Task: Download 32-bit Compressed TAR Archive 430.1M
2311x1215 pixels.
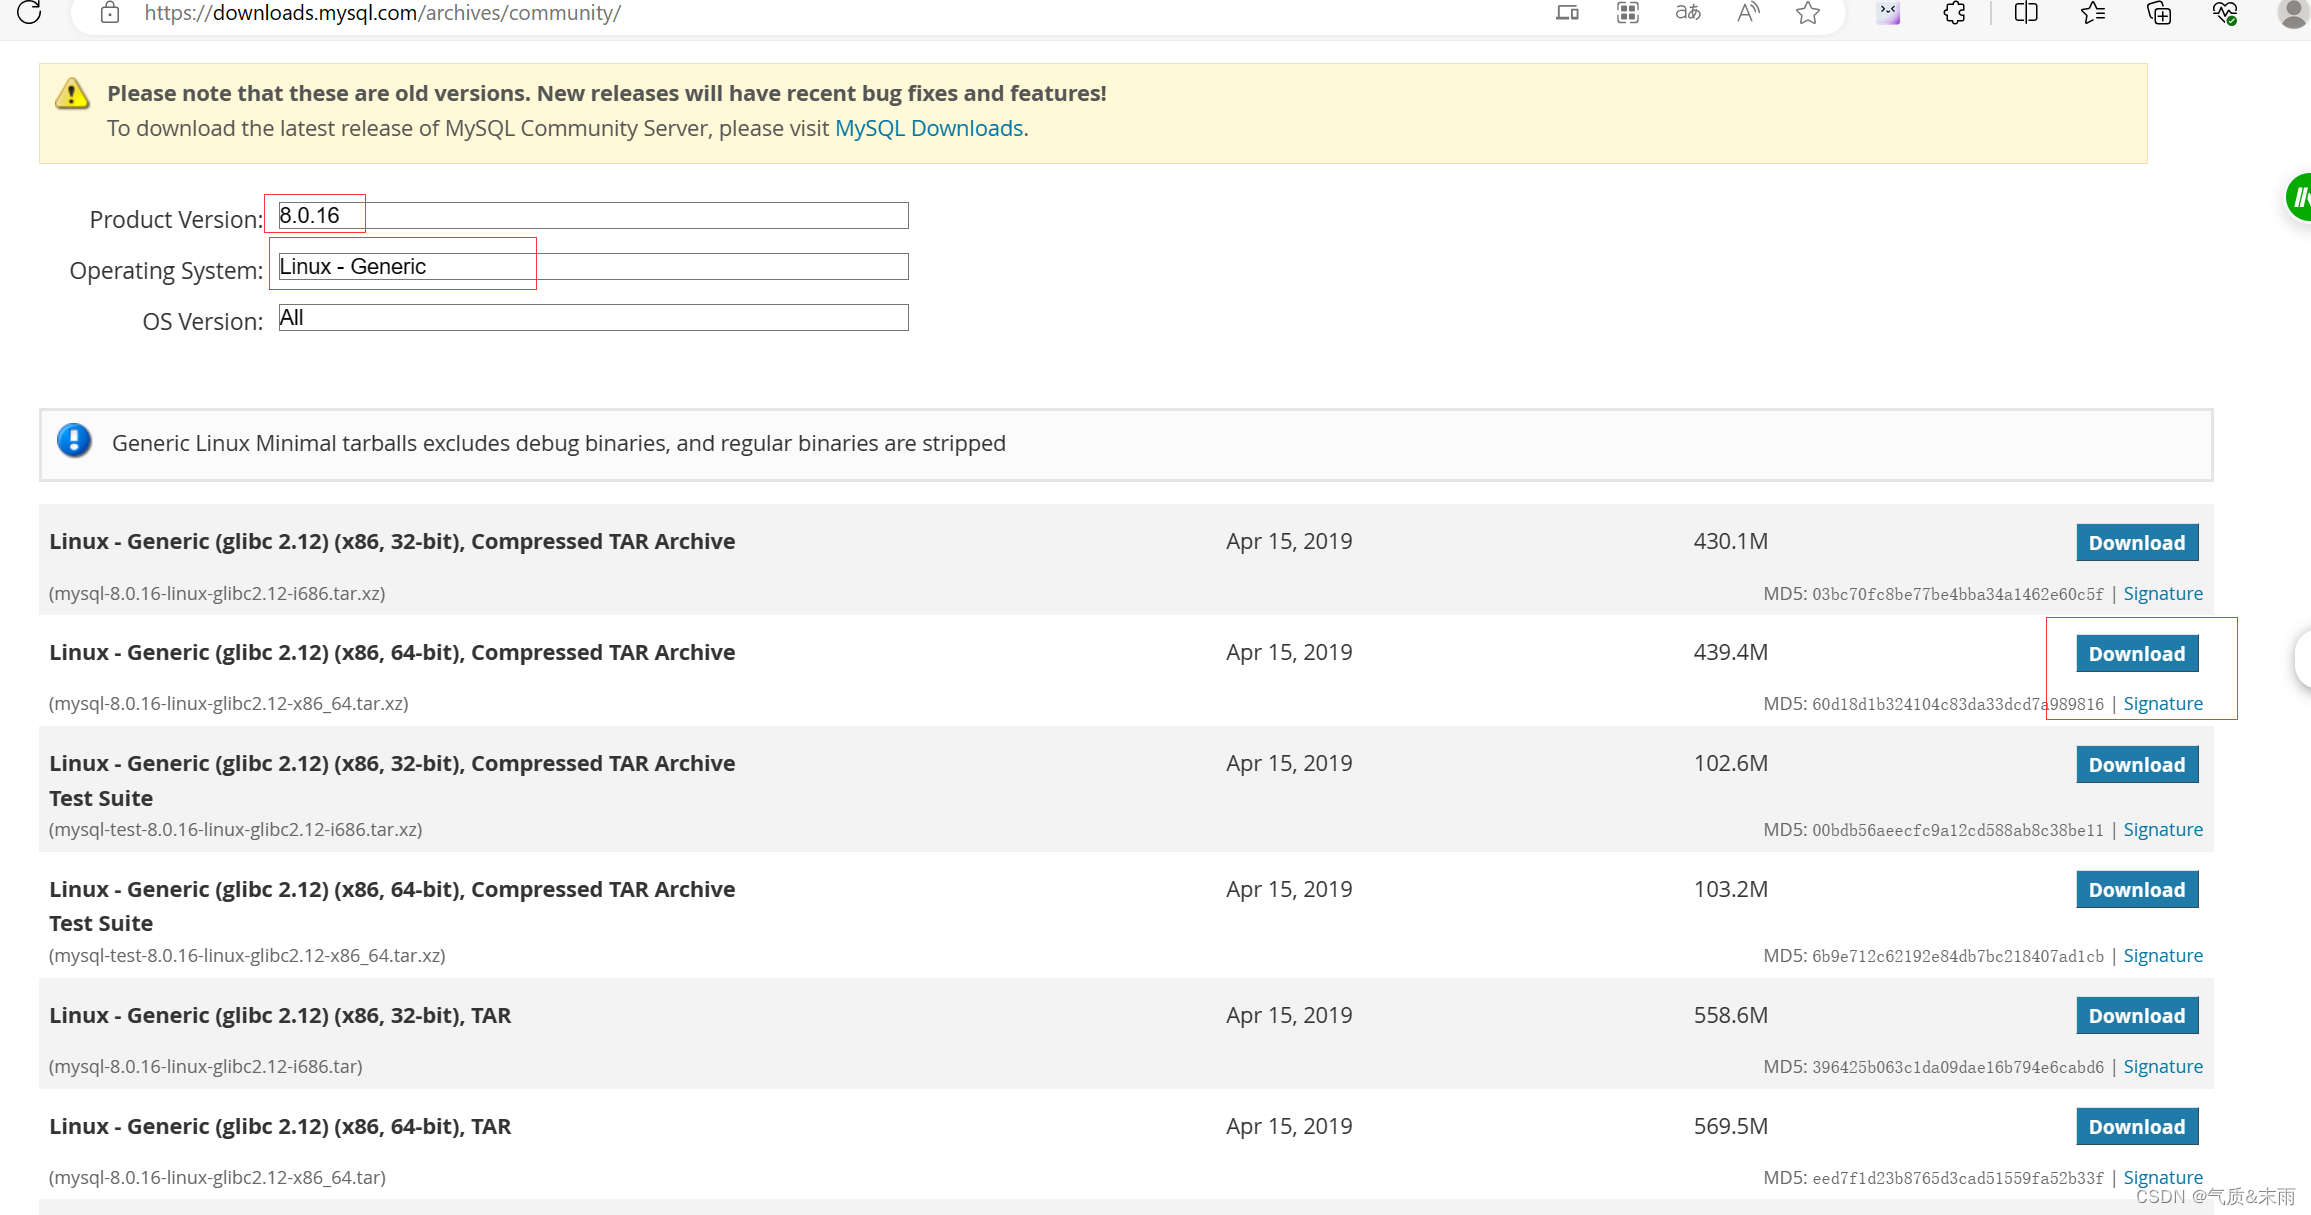Action: (x=2136, y=543)
